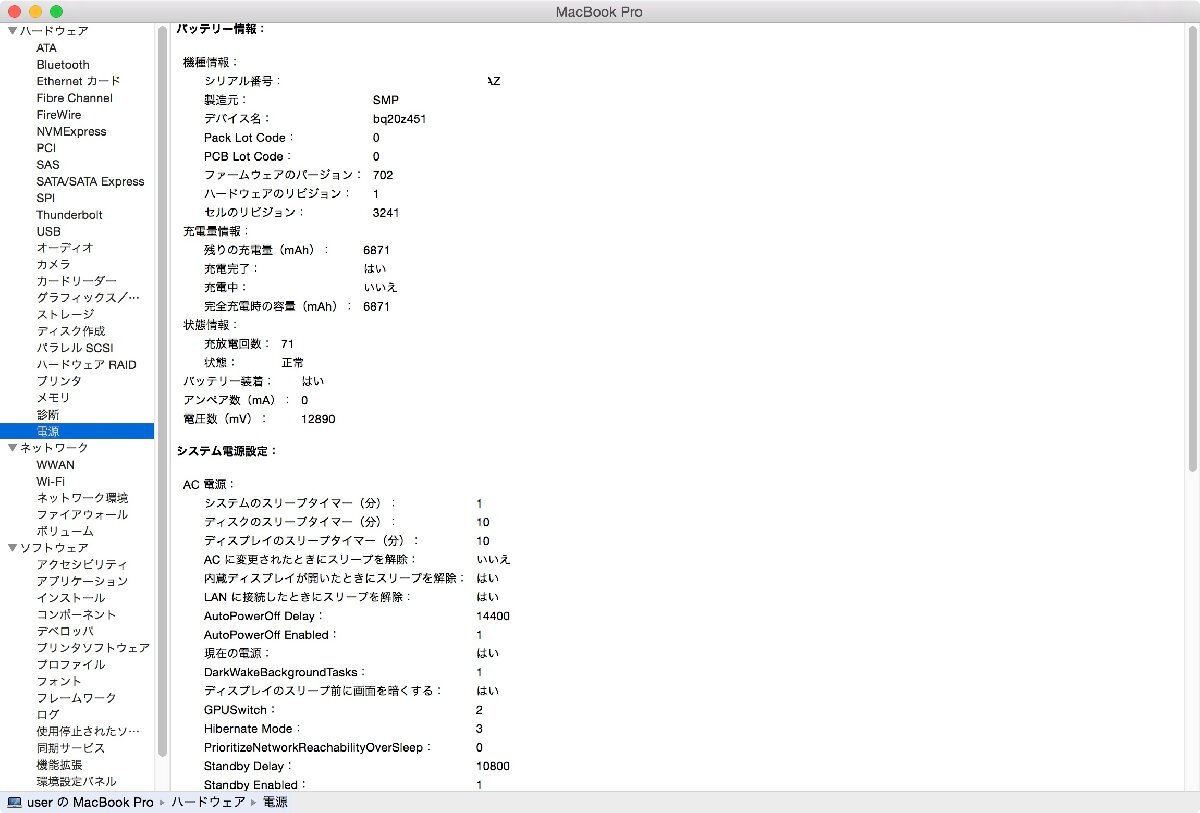Select Bluetooth in the hardware list
1200x813 pixels.
[x=63, y=64]
